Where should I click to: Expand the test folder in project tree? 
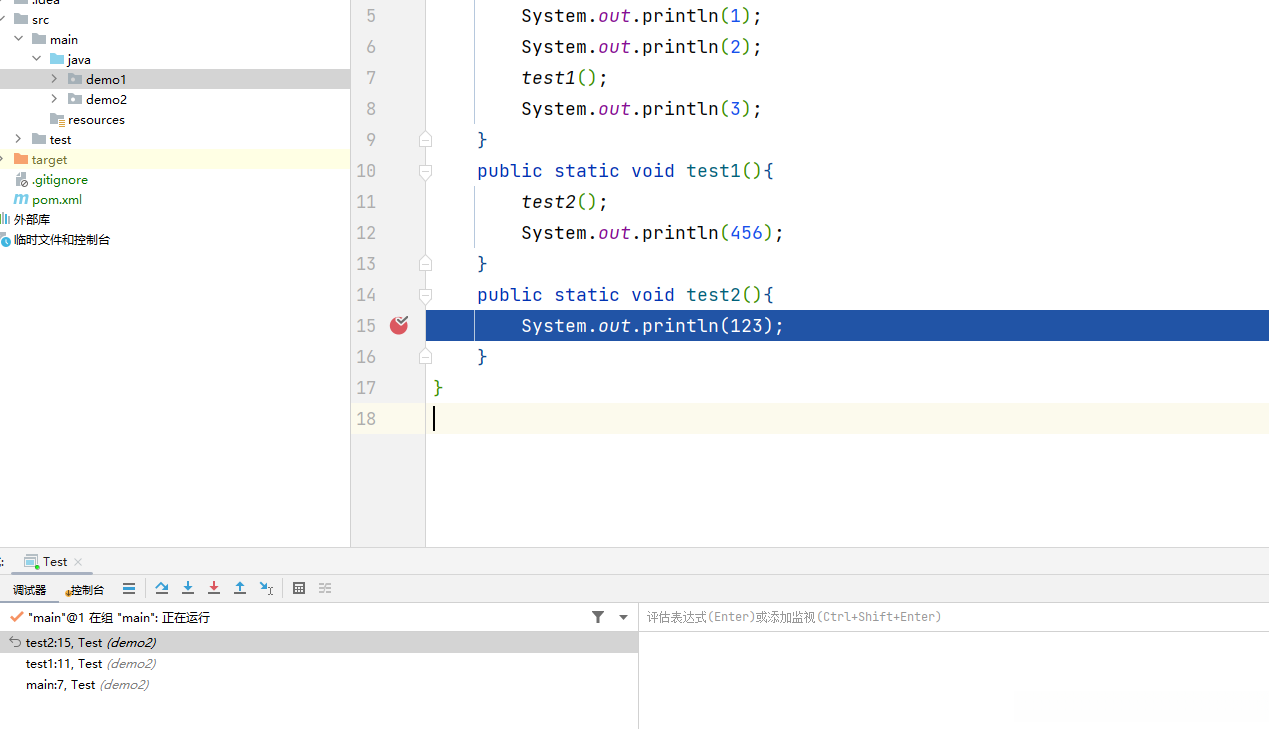18,139
